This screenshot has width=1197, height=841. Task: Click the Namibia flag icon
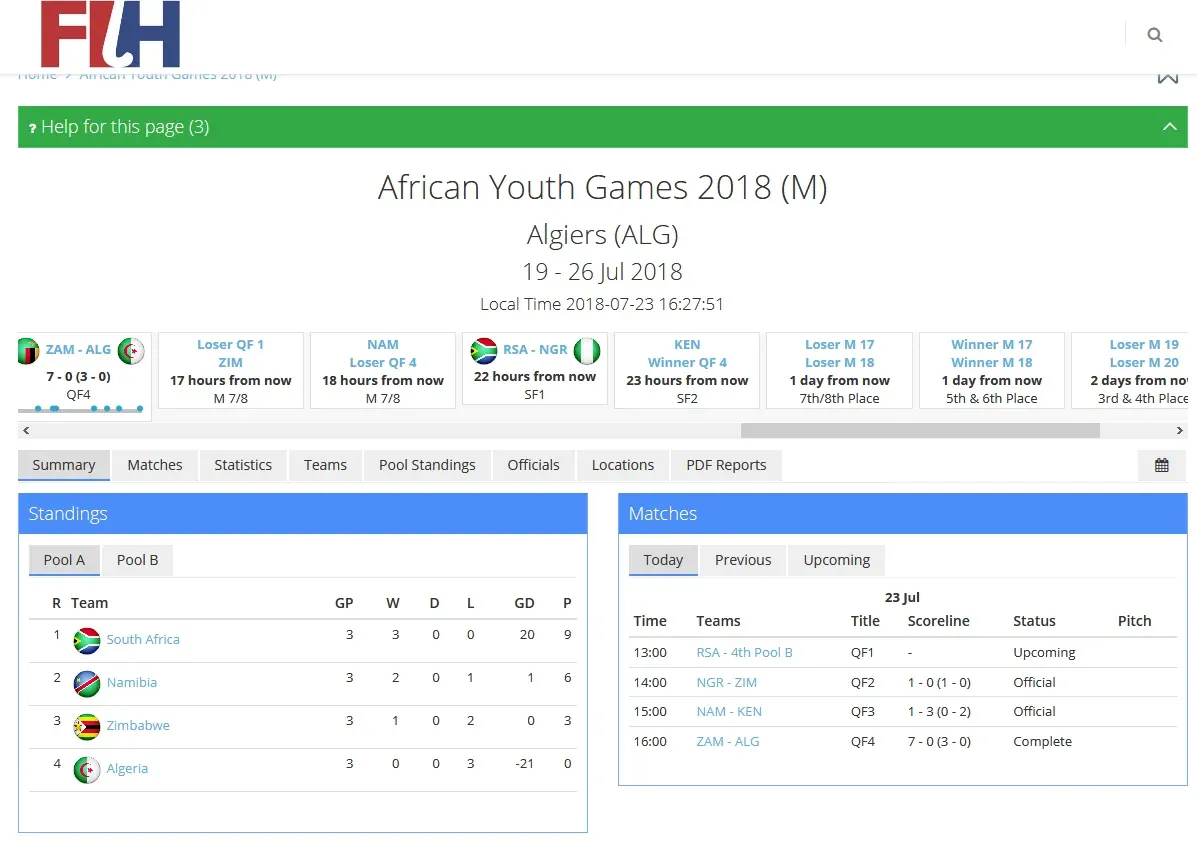pyautogui.click(x=87, y=683)
